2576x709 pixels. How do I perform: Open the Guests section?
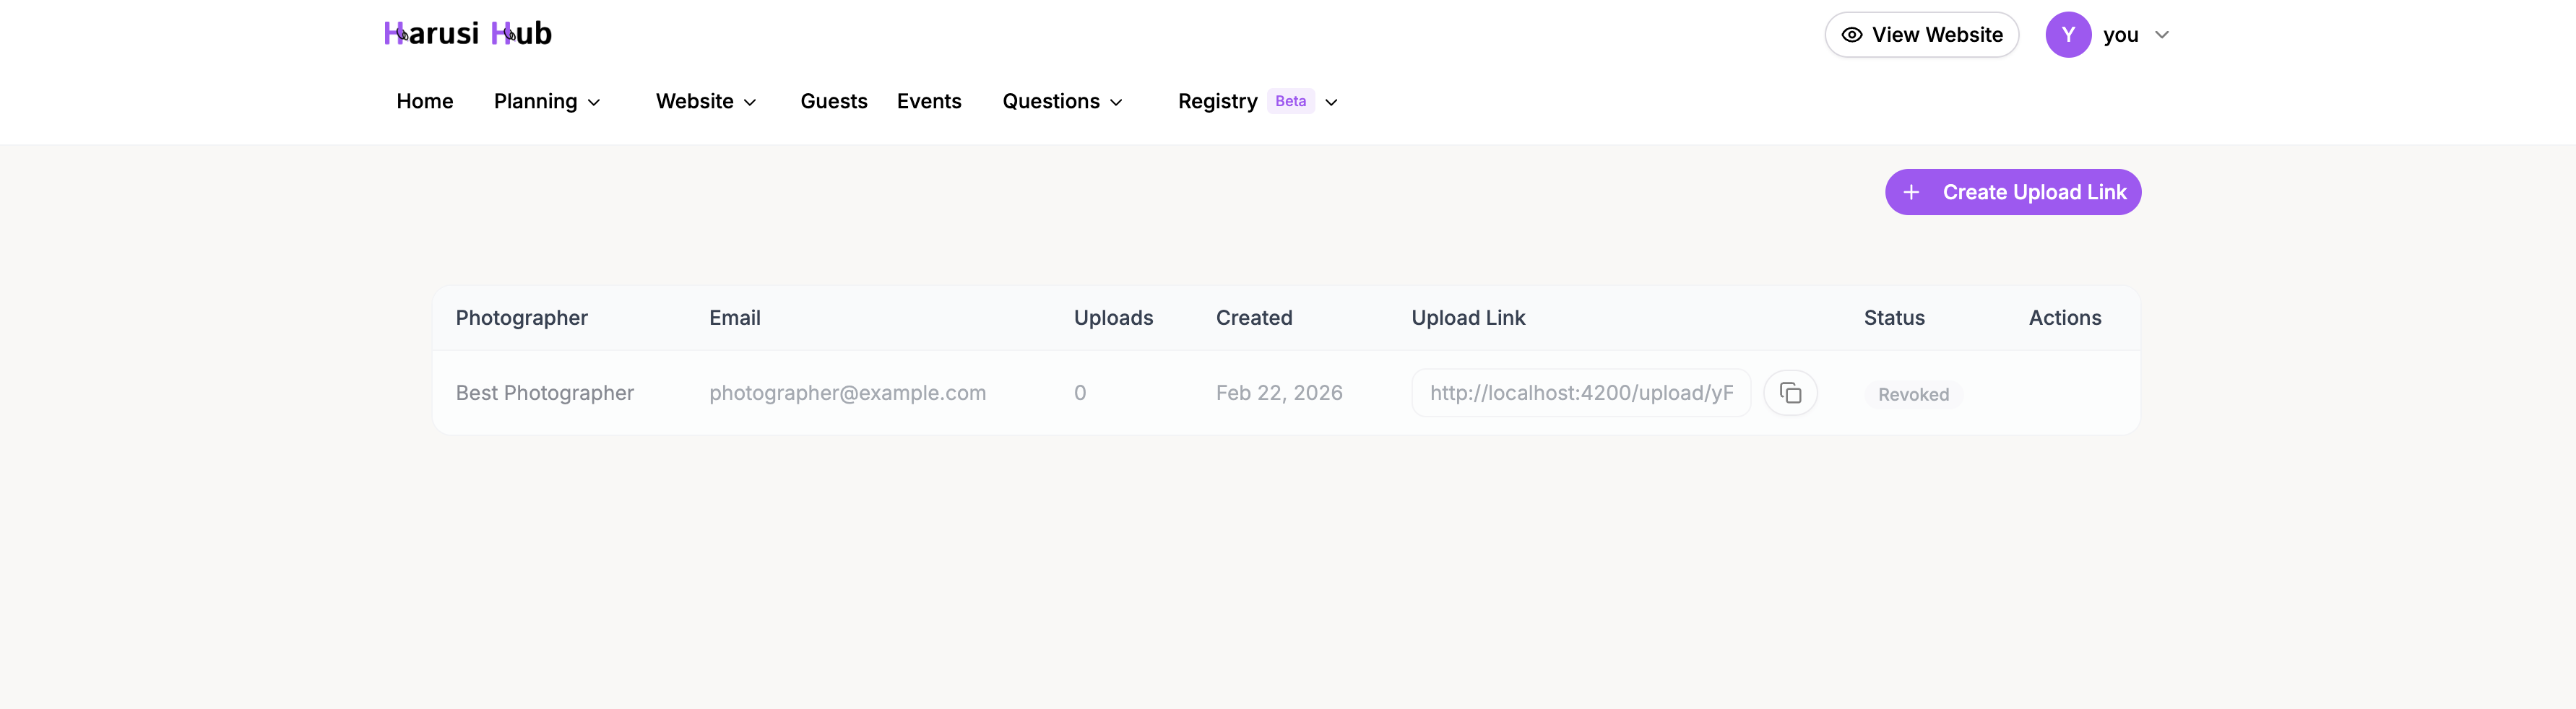[834, 101]
